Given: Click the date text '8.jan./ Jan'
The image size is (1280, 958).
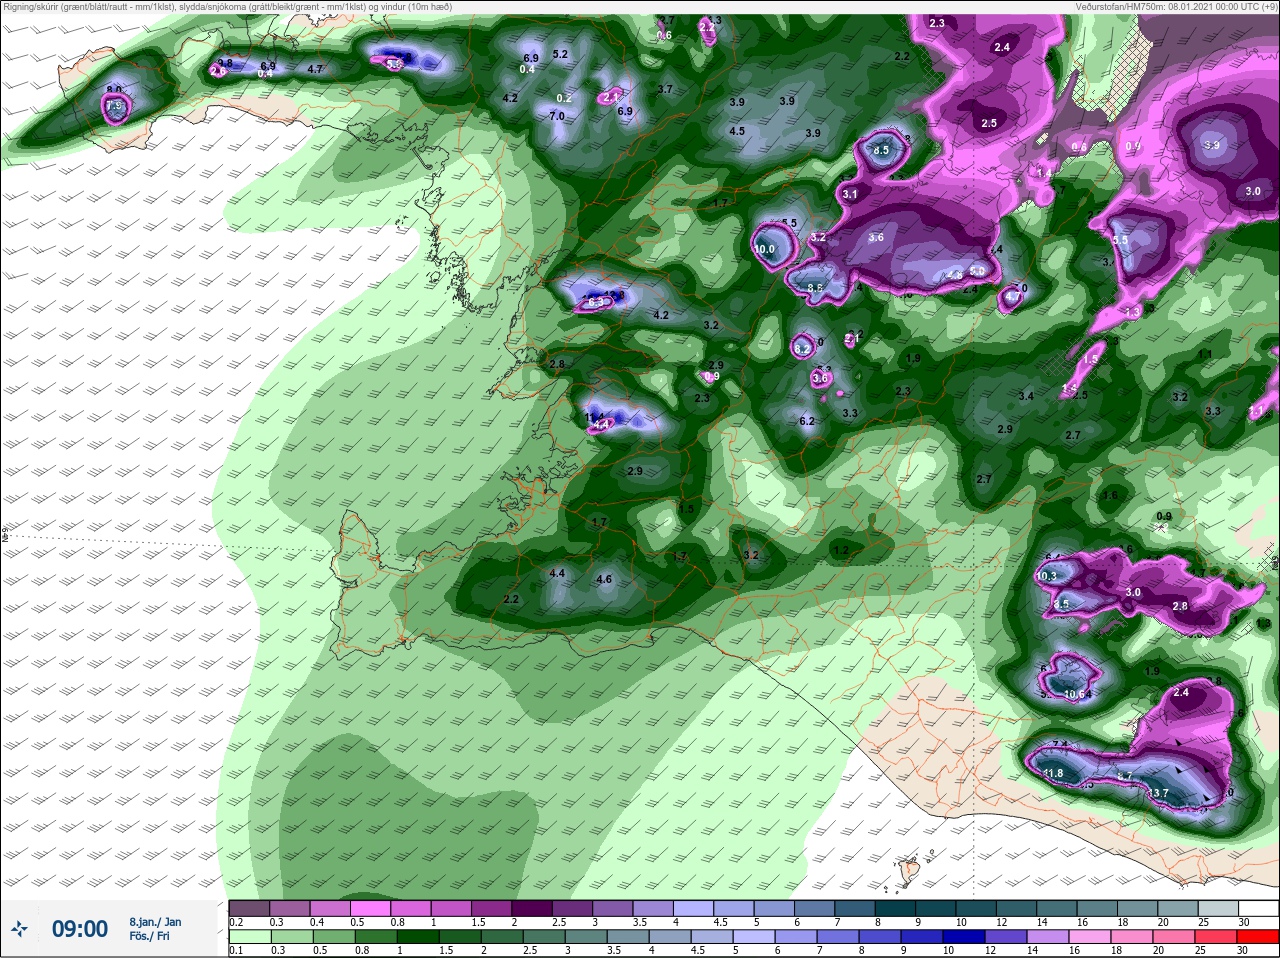Looking at the screenshot, I should pyautogui.click(x=155, y=921).
